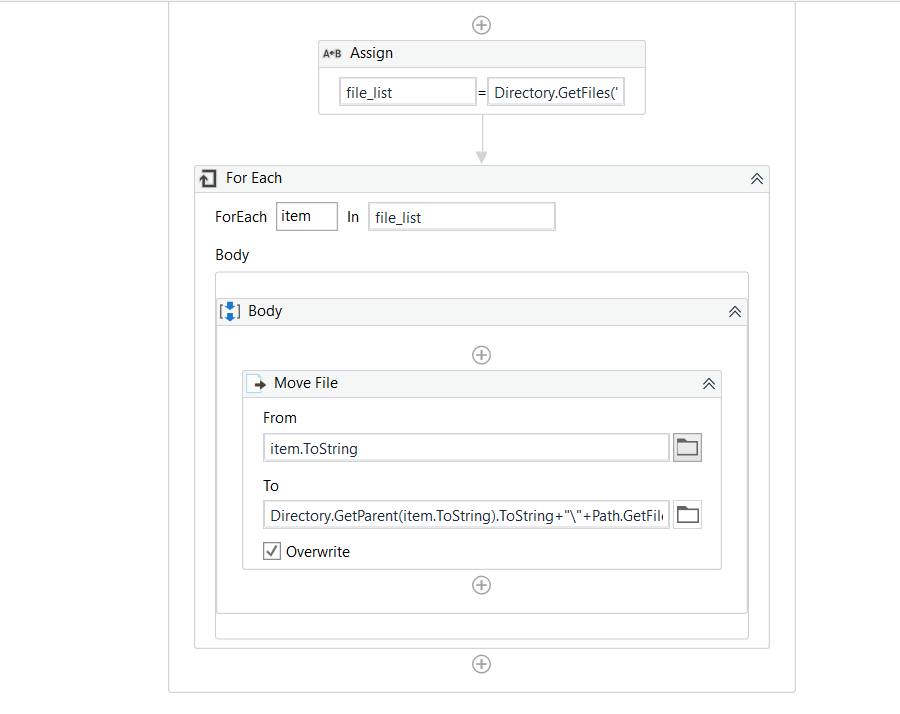Click the Body sequence icon
This screenshot has height=714, width=900.
click(x=230, y=311)
